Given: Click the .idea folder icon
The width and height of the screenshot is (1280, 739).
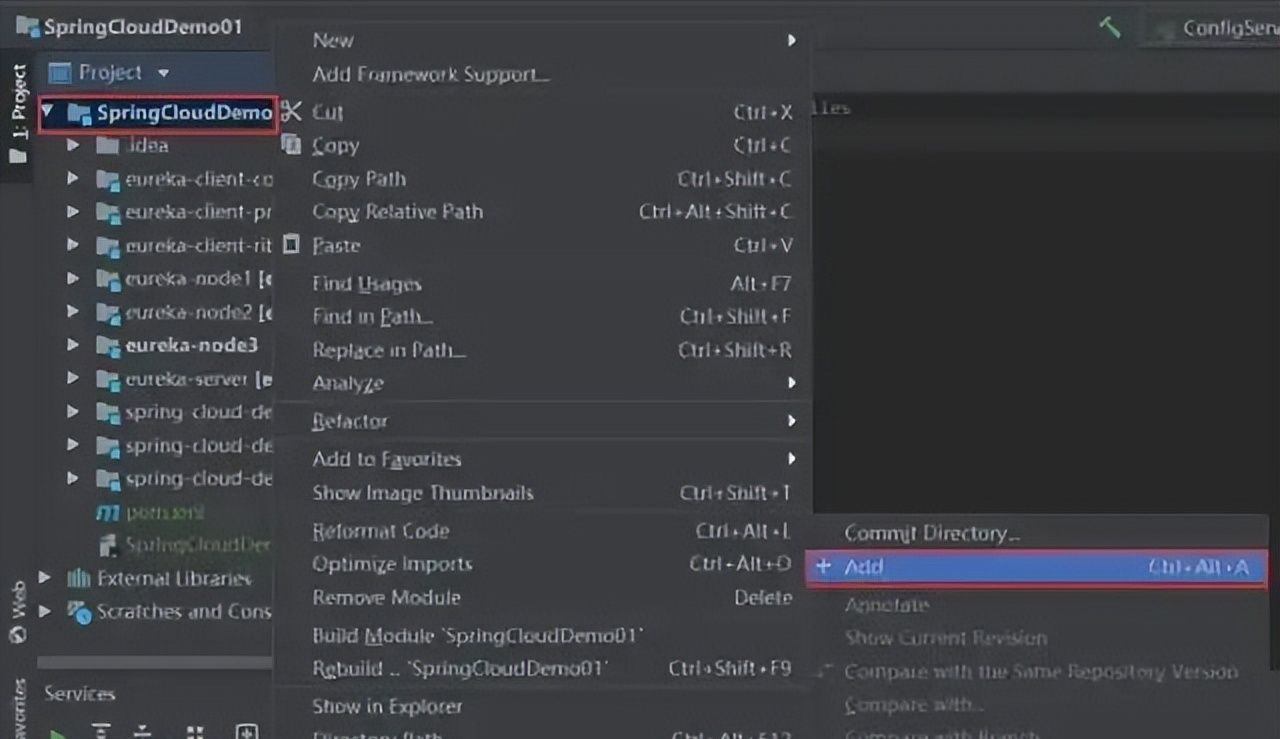Looking at the screenshot, I should [x=108, y=146].
